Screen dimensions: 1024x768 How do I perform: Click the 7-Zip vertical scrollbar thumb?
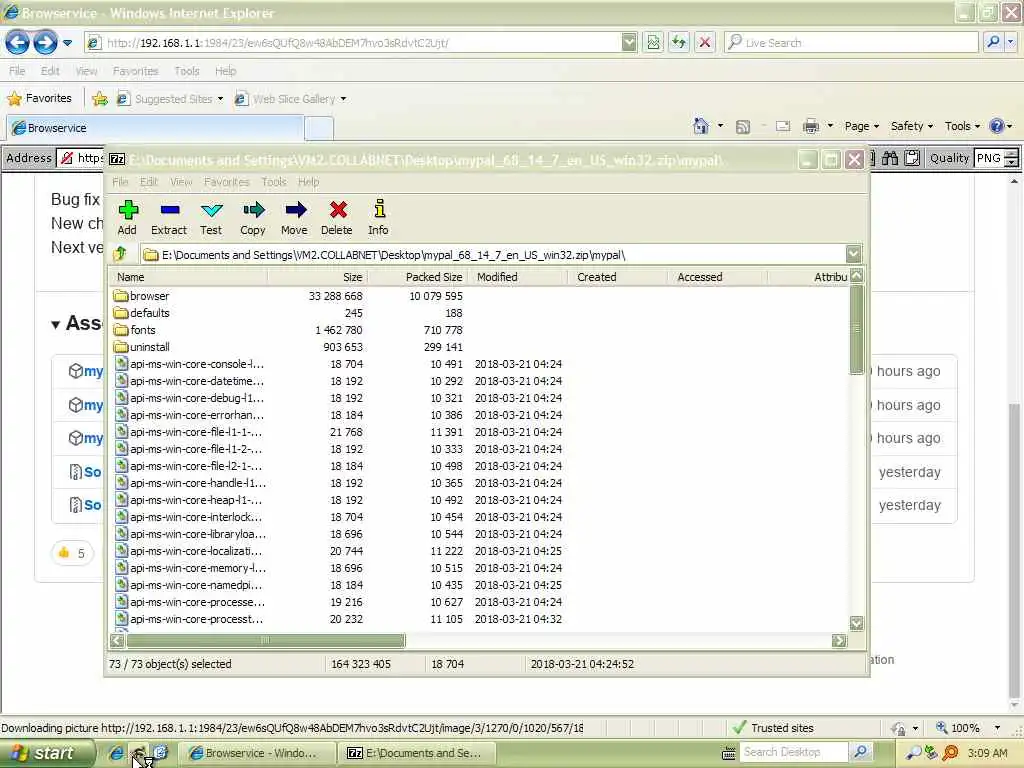click(856, 329)
